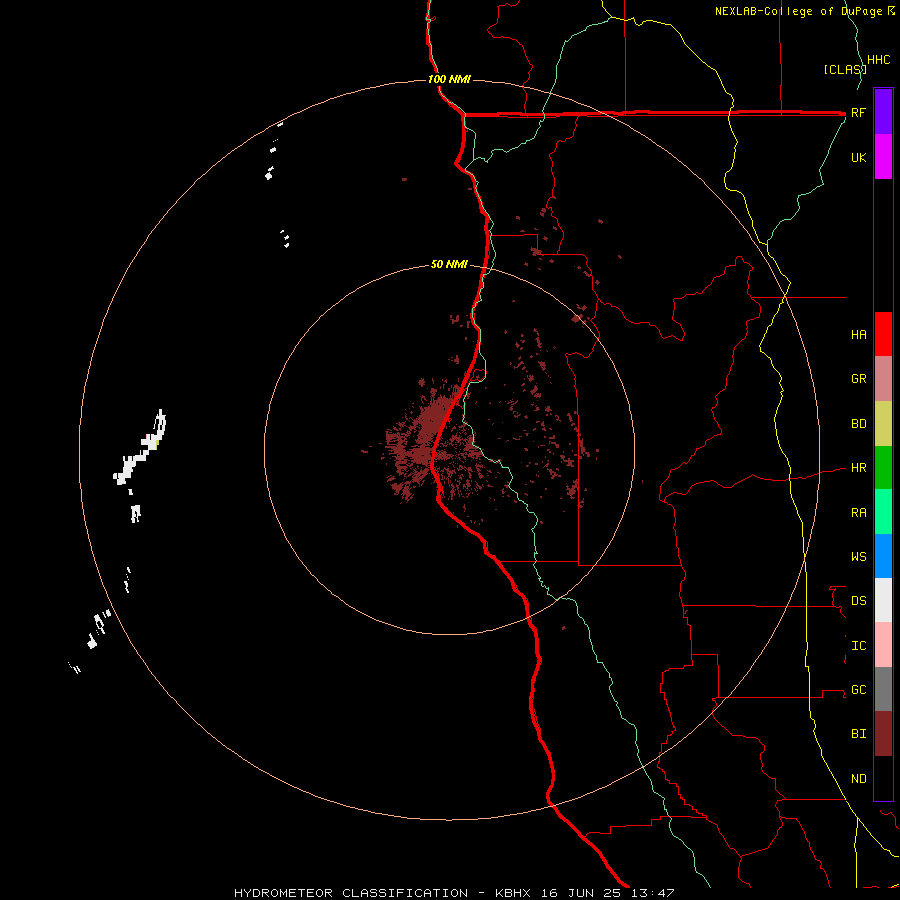The height and width of the screenshot is (900, 900).
Task: Click the blue WS legend swatch
Action: 883,556
